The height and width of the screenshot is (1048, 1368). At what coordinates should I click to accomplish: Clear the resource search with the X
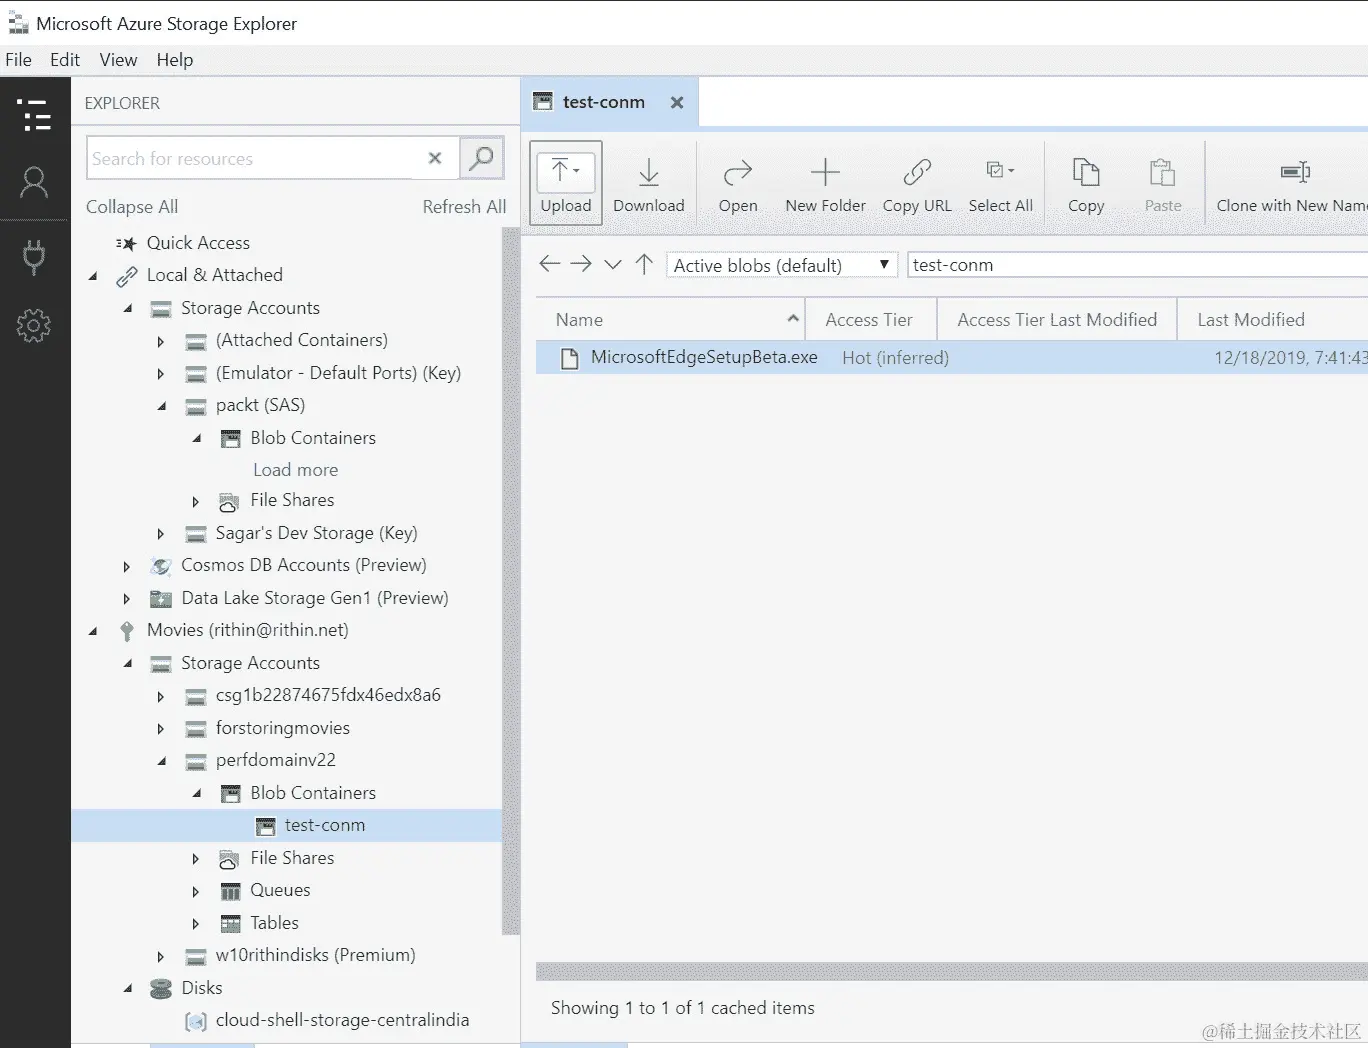coord(435,158)
